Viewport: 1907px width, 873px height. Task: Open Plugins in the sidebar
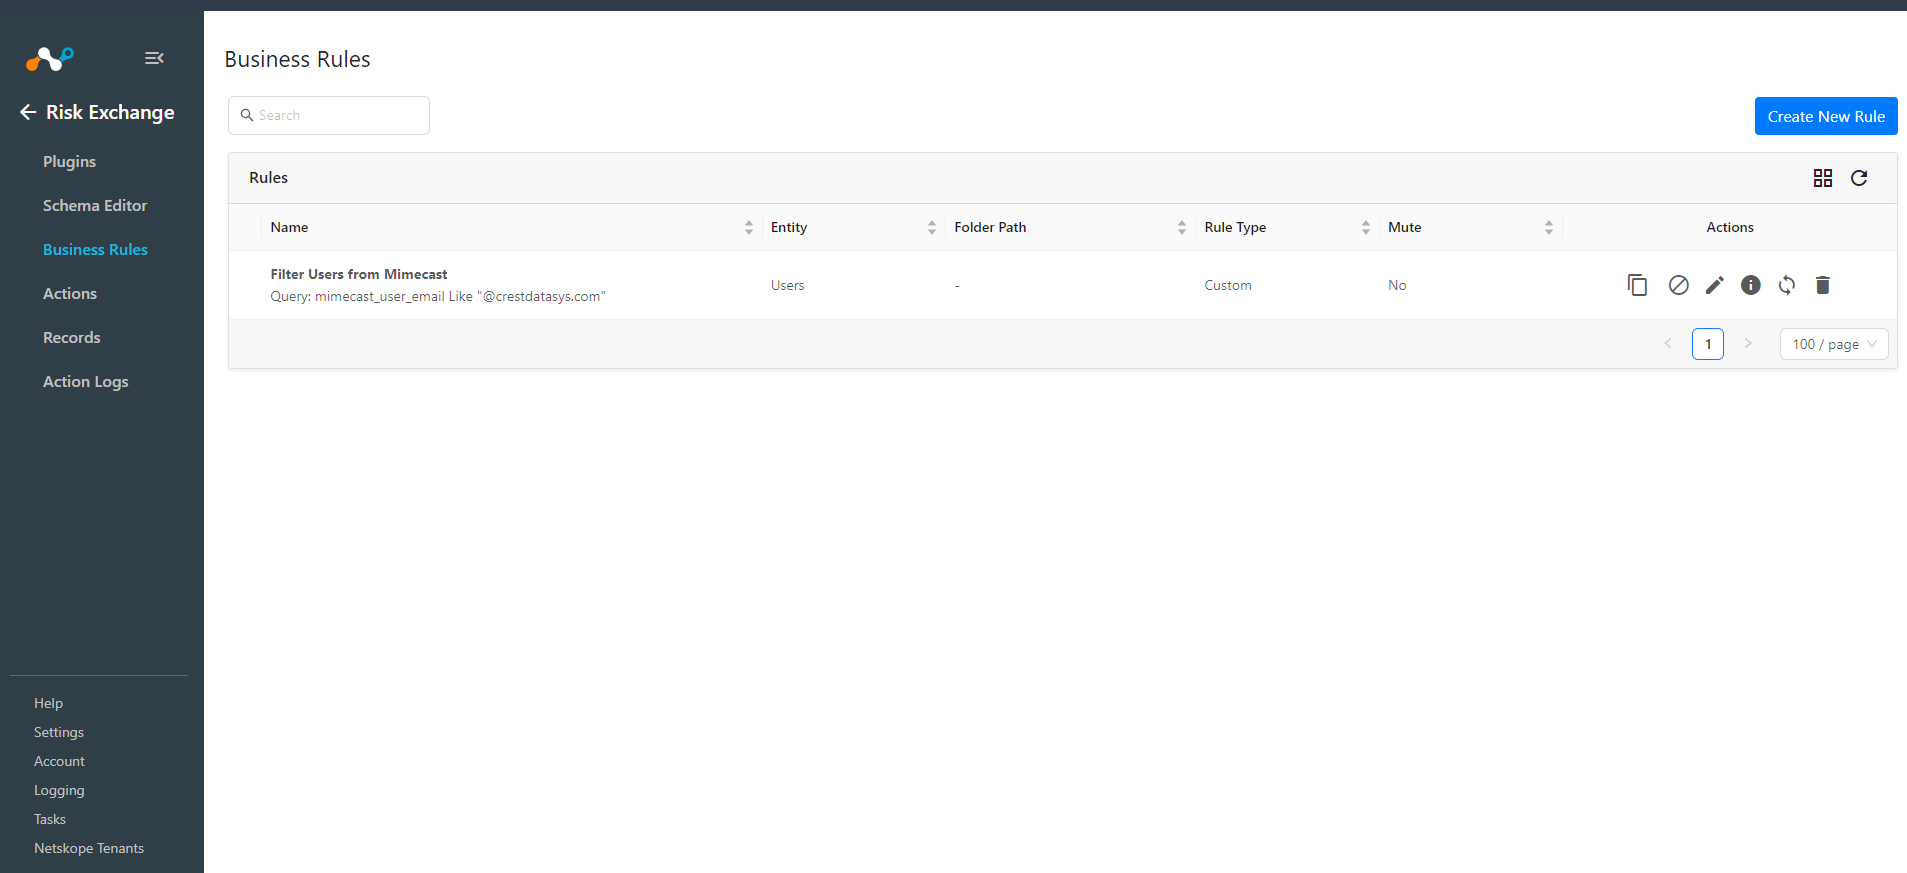pos(69,161)
